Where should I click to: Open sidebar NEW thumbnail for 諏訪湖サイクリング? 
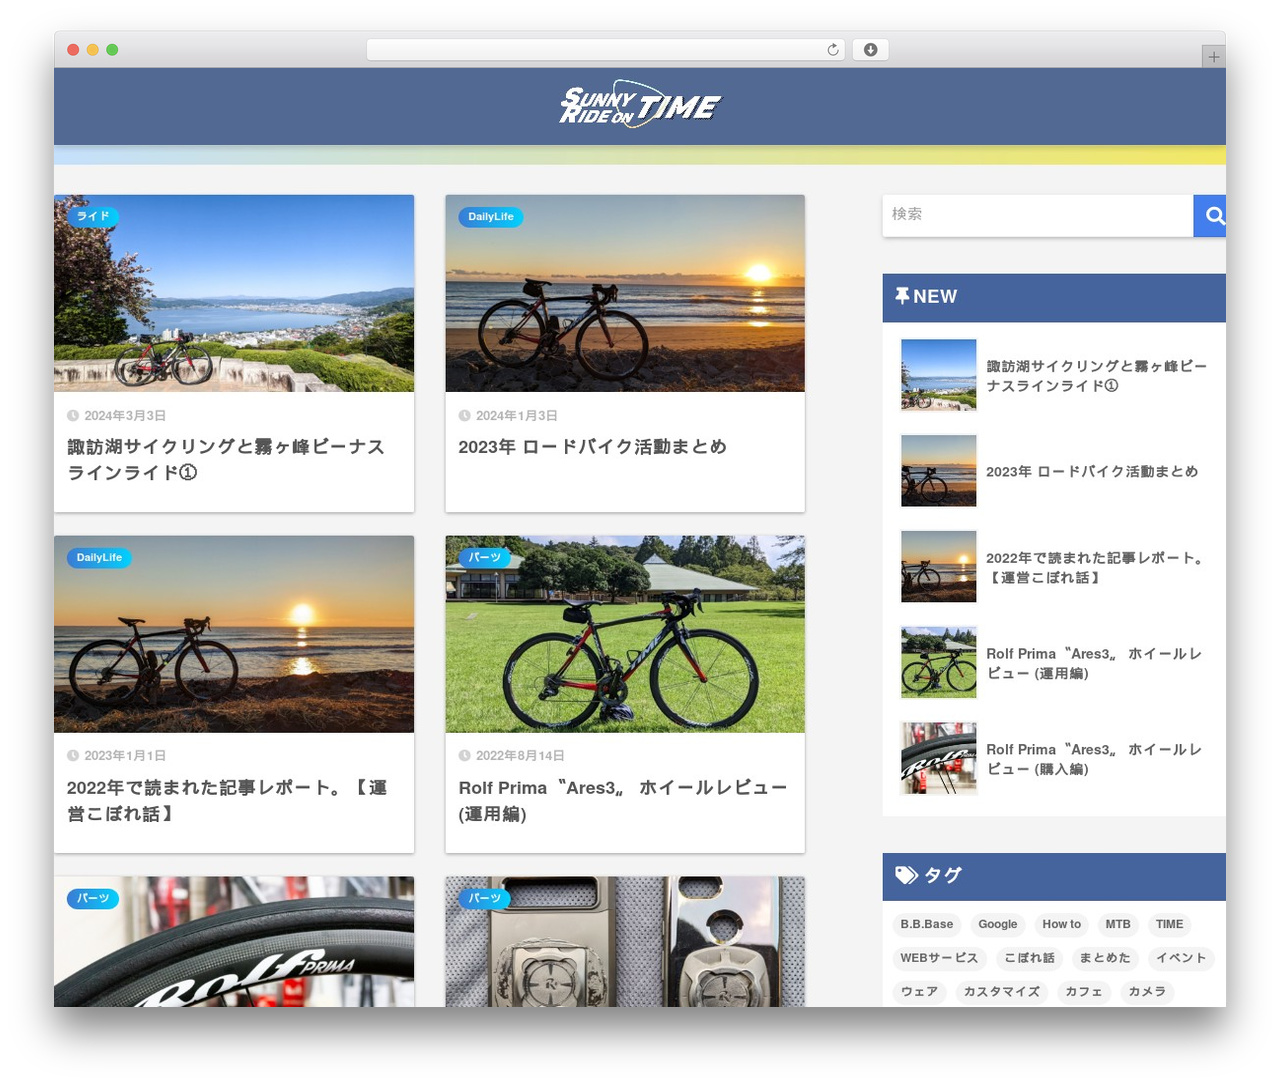pyautogui.click(x=939, y=375)
